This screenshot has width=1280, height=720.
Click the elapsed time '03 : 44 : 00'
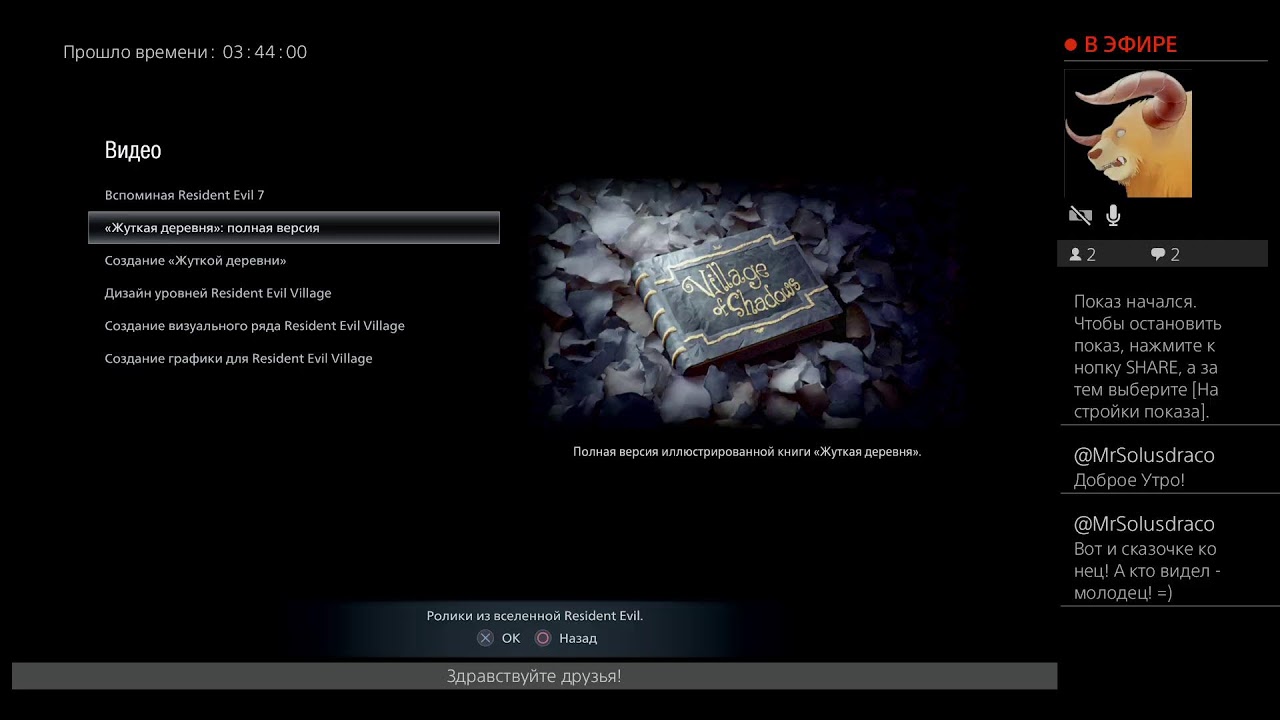[x=265, y=52]
